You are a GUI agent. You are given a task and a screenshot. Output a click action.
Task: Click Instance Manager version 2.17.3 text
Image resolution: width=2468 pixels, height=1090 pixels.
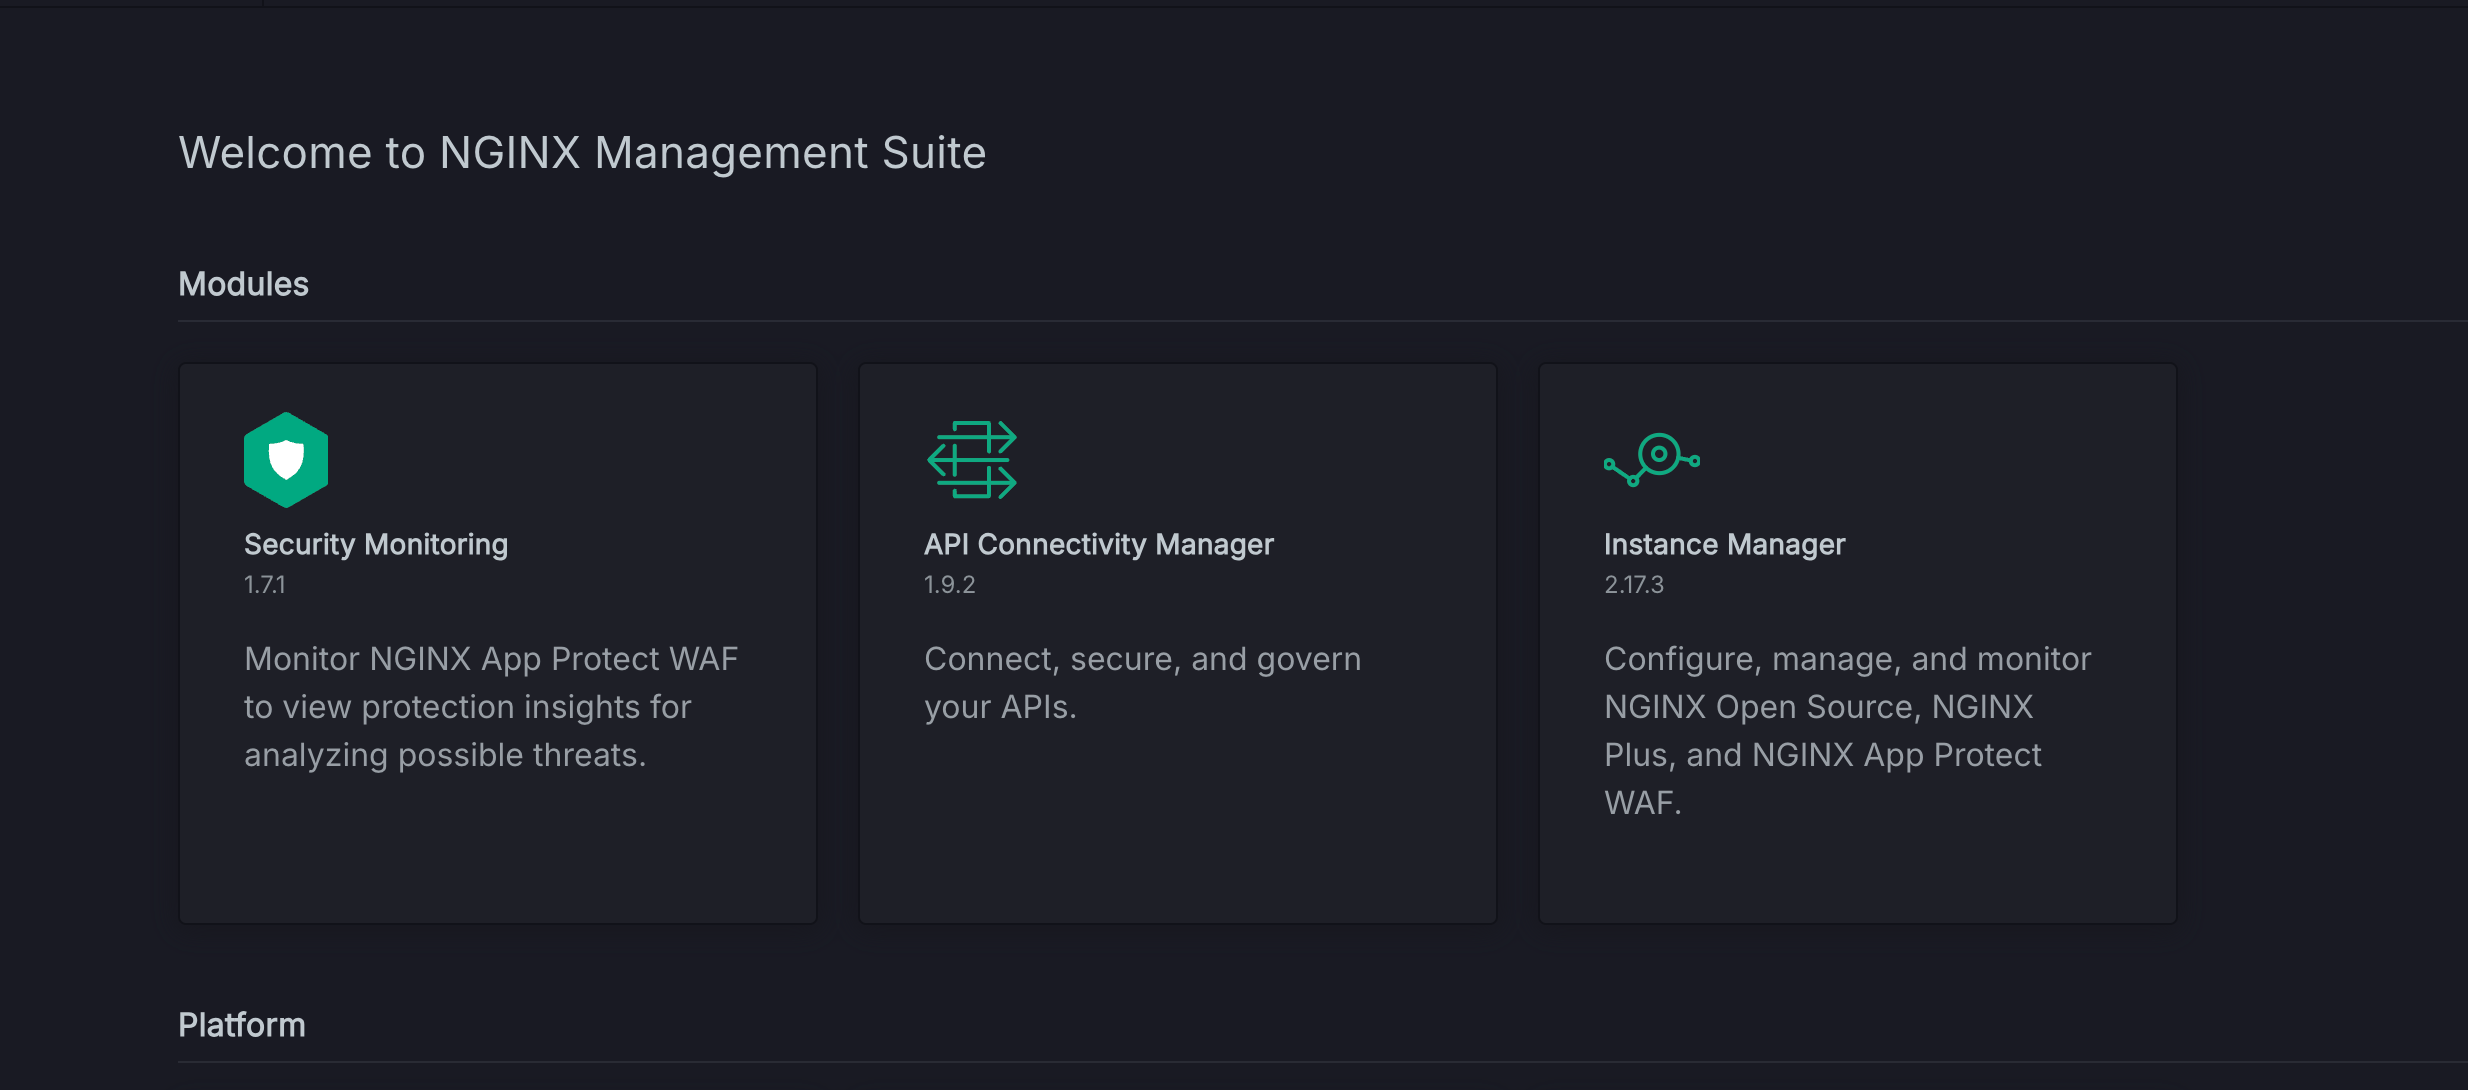(1634, 585)
